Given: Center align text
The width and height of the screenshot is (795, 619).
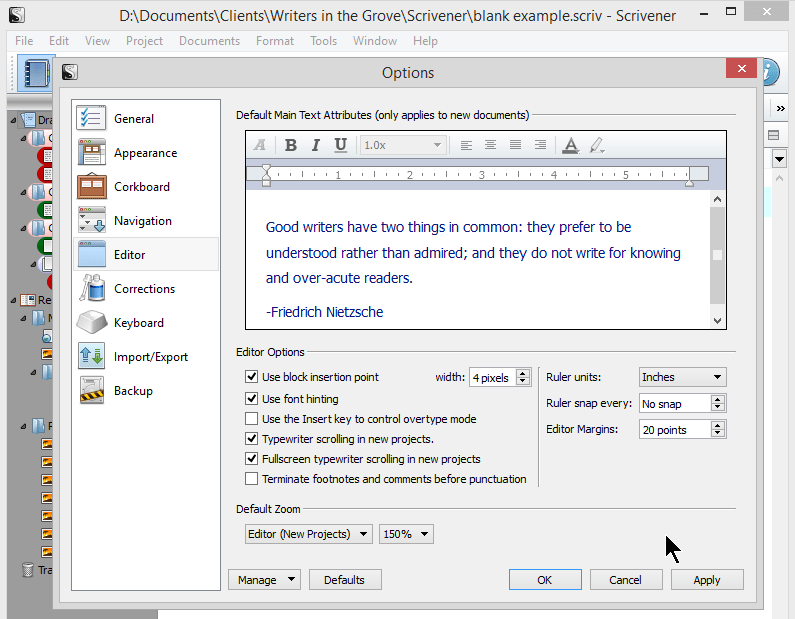Looking at the screenshot, I should [x=490, y=145].
